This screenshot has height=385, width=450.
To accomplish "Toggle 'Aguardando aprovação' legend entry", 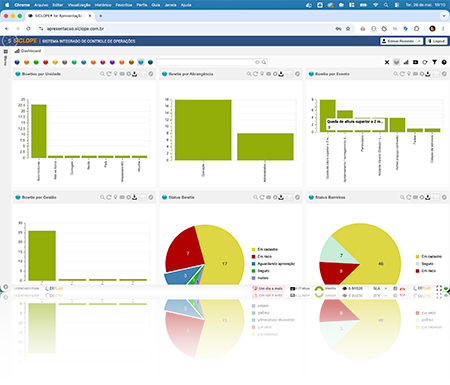I will pyautogui.click(x=273, y=264).
